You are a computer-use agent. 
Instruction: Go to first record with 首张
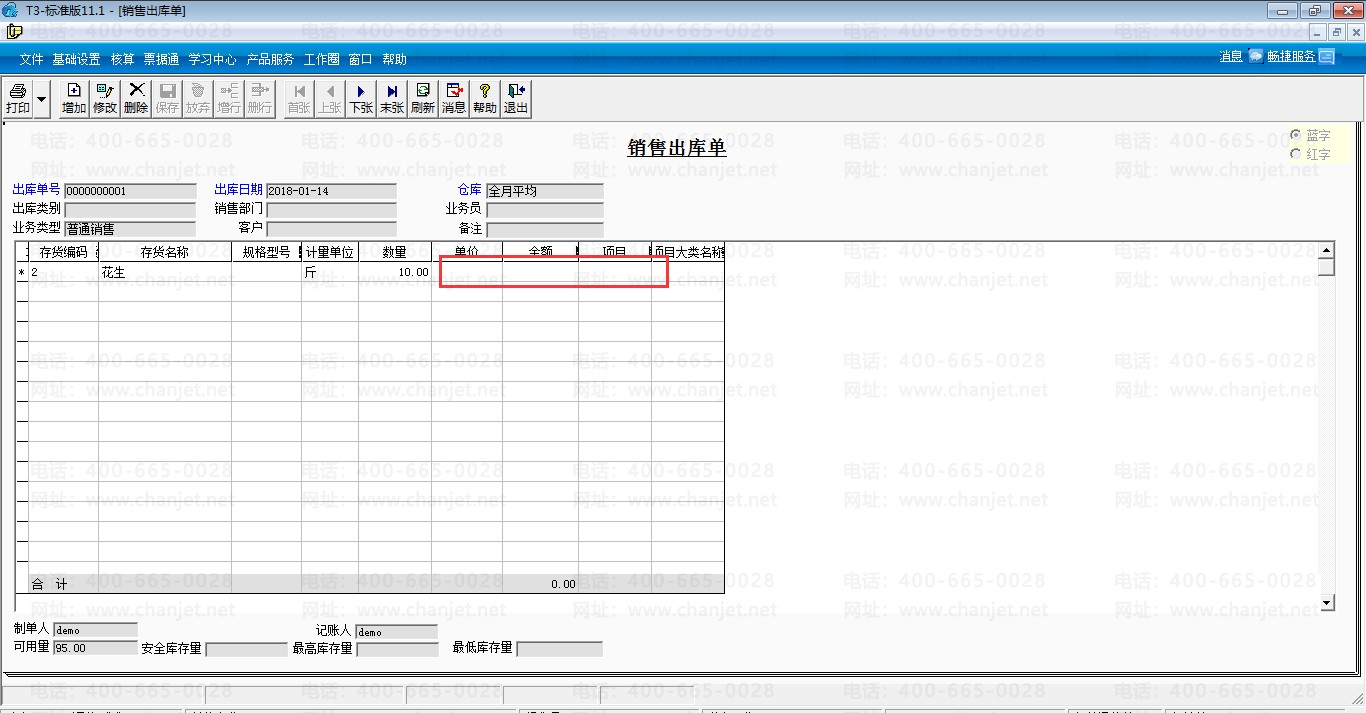coord(299,98)
